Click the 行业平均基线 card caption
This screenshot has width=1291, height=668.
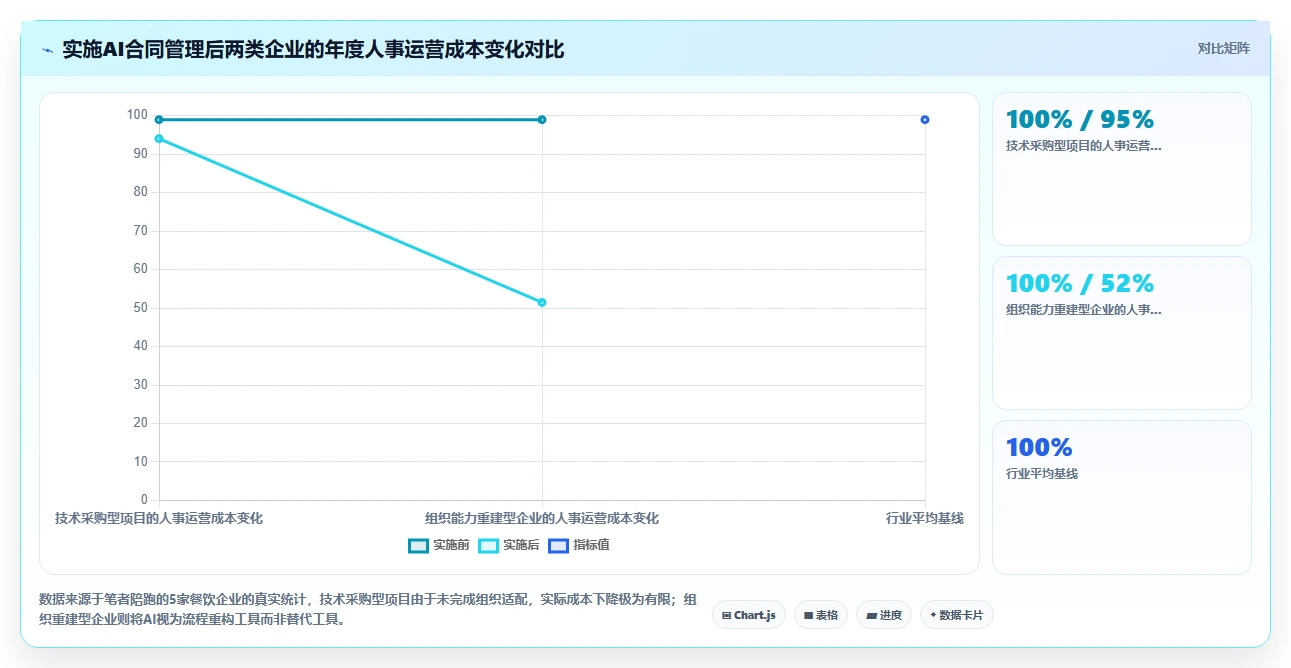[1042, 474]
